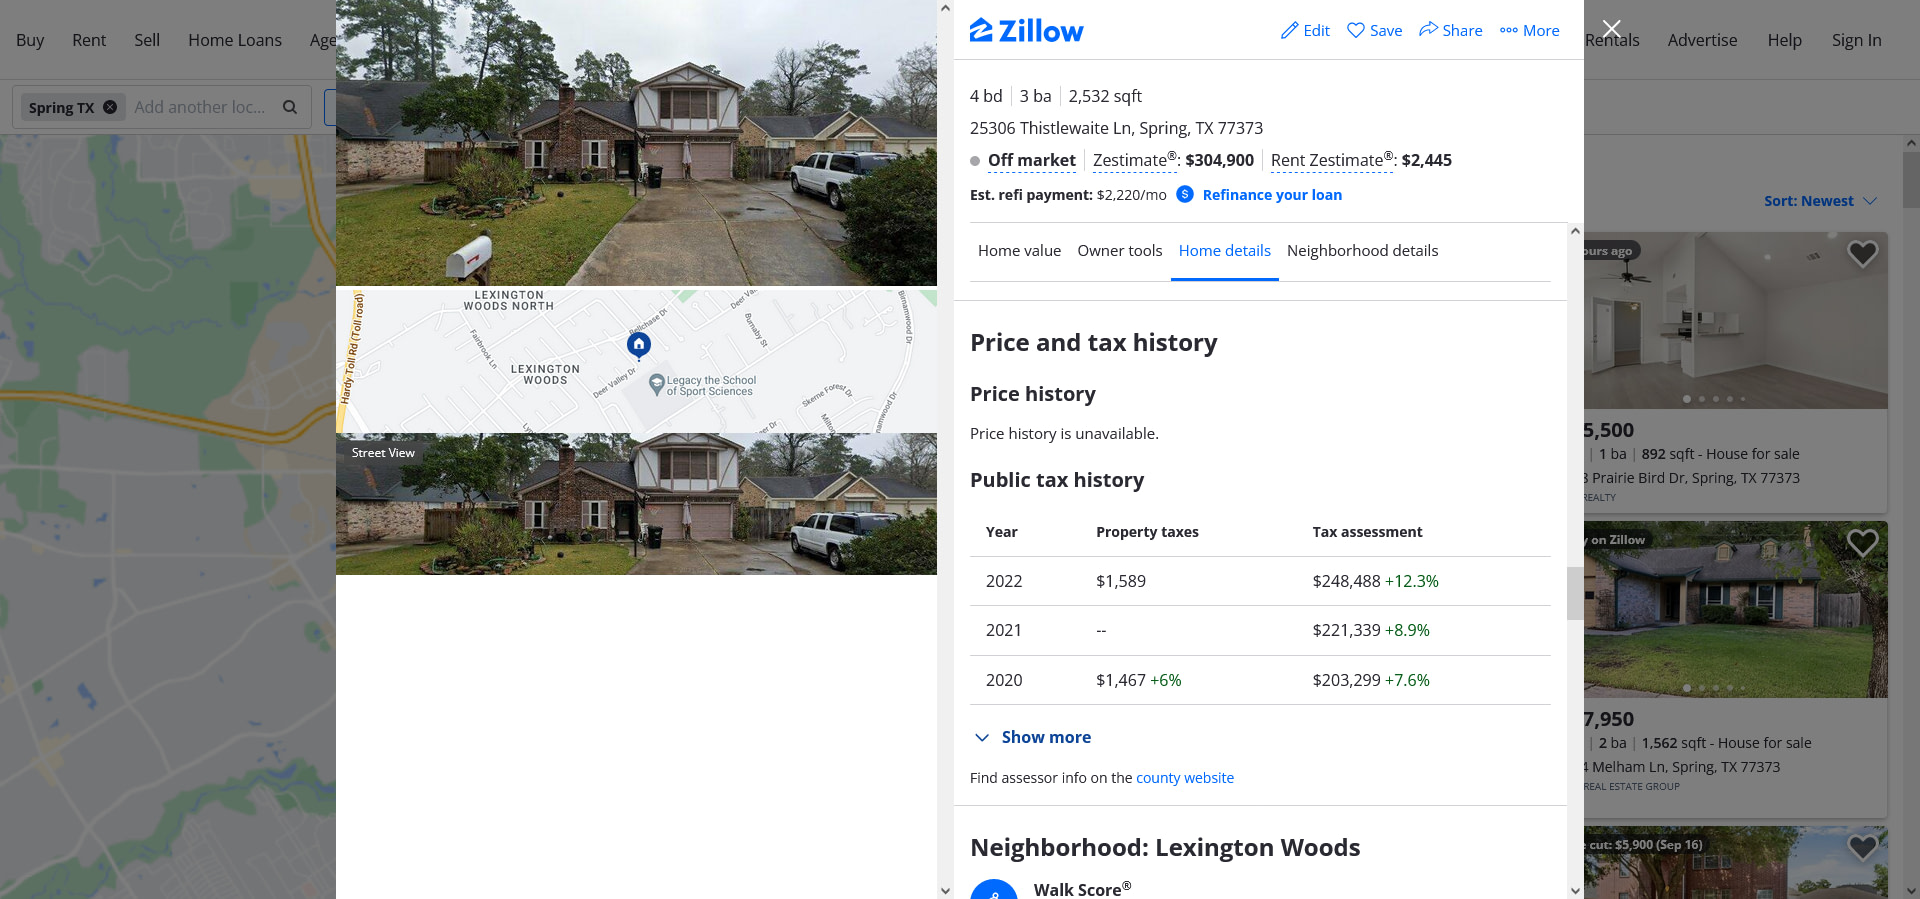The height and width of the screenshot is (899, 1920).
Task: Click the home pin on the map
Action: (639, 345)
